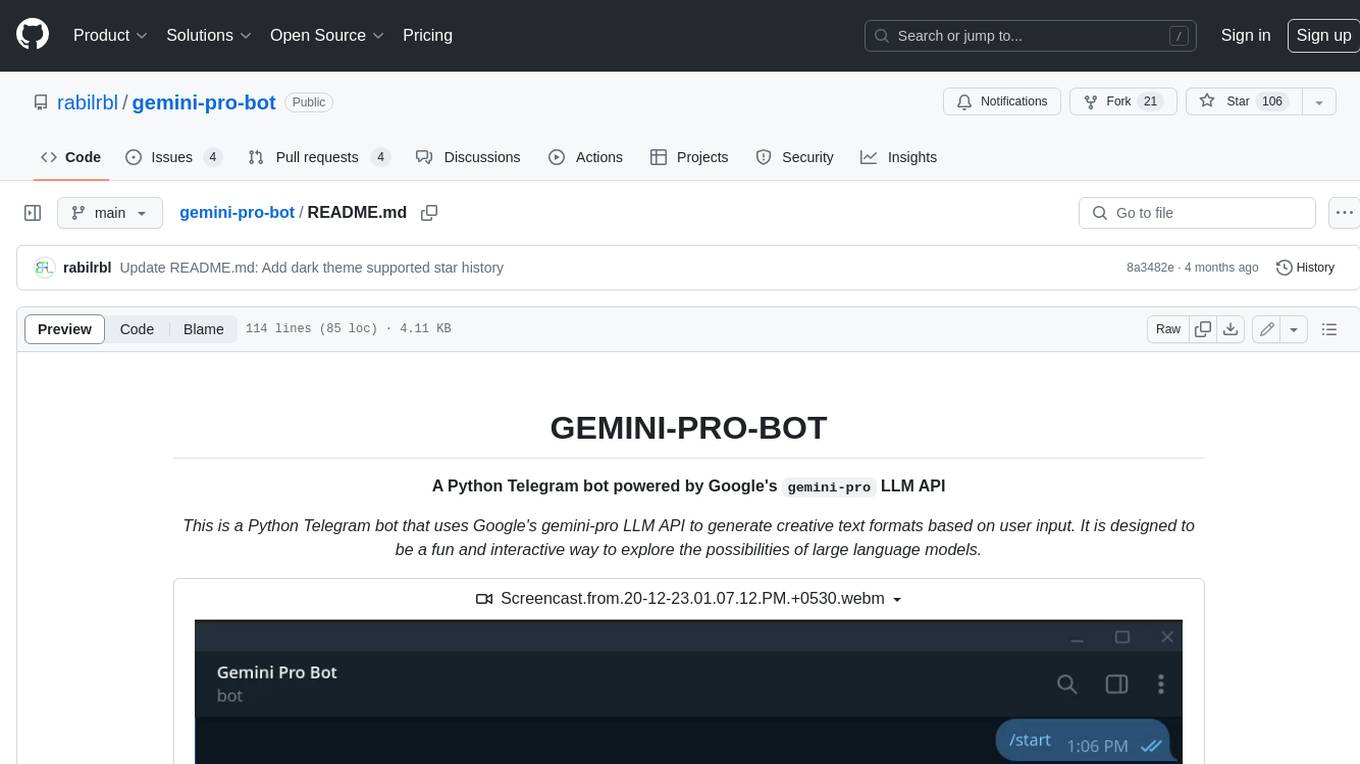Open the gemini-pro-bot repository link

[x=204, y=102]
